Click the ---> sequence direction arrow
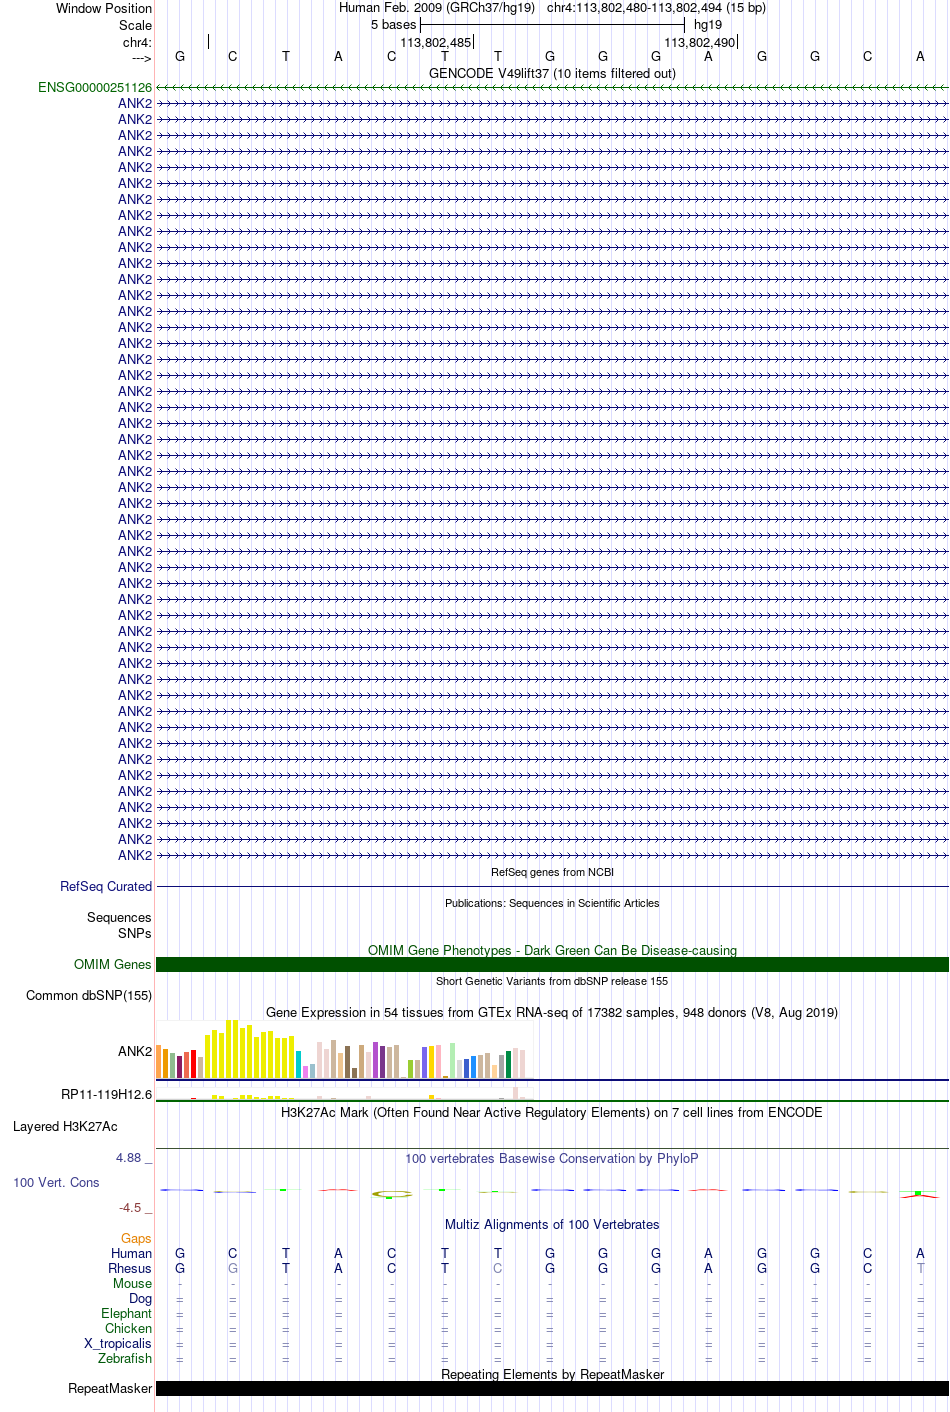 pos(141,58)
